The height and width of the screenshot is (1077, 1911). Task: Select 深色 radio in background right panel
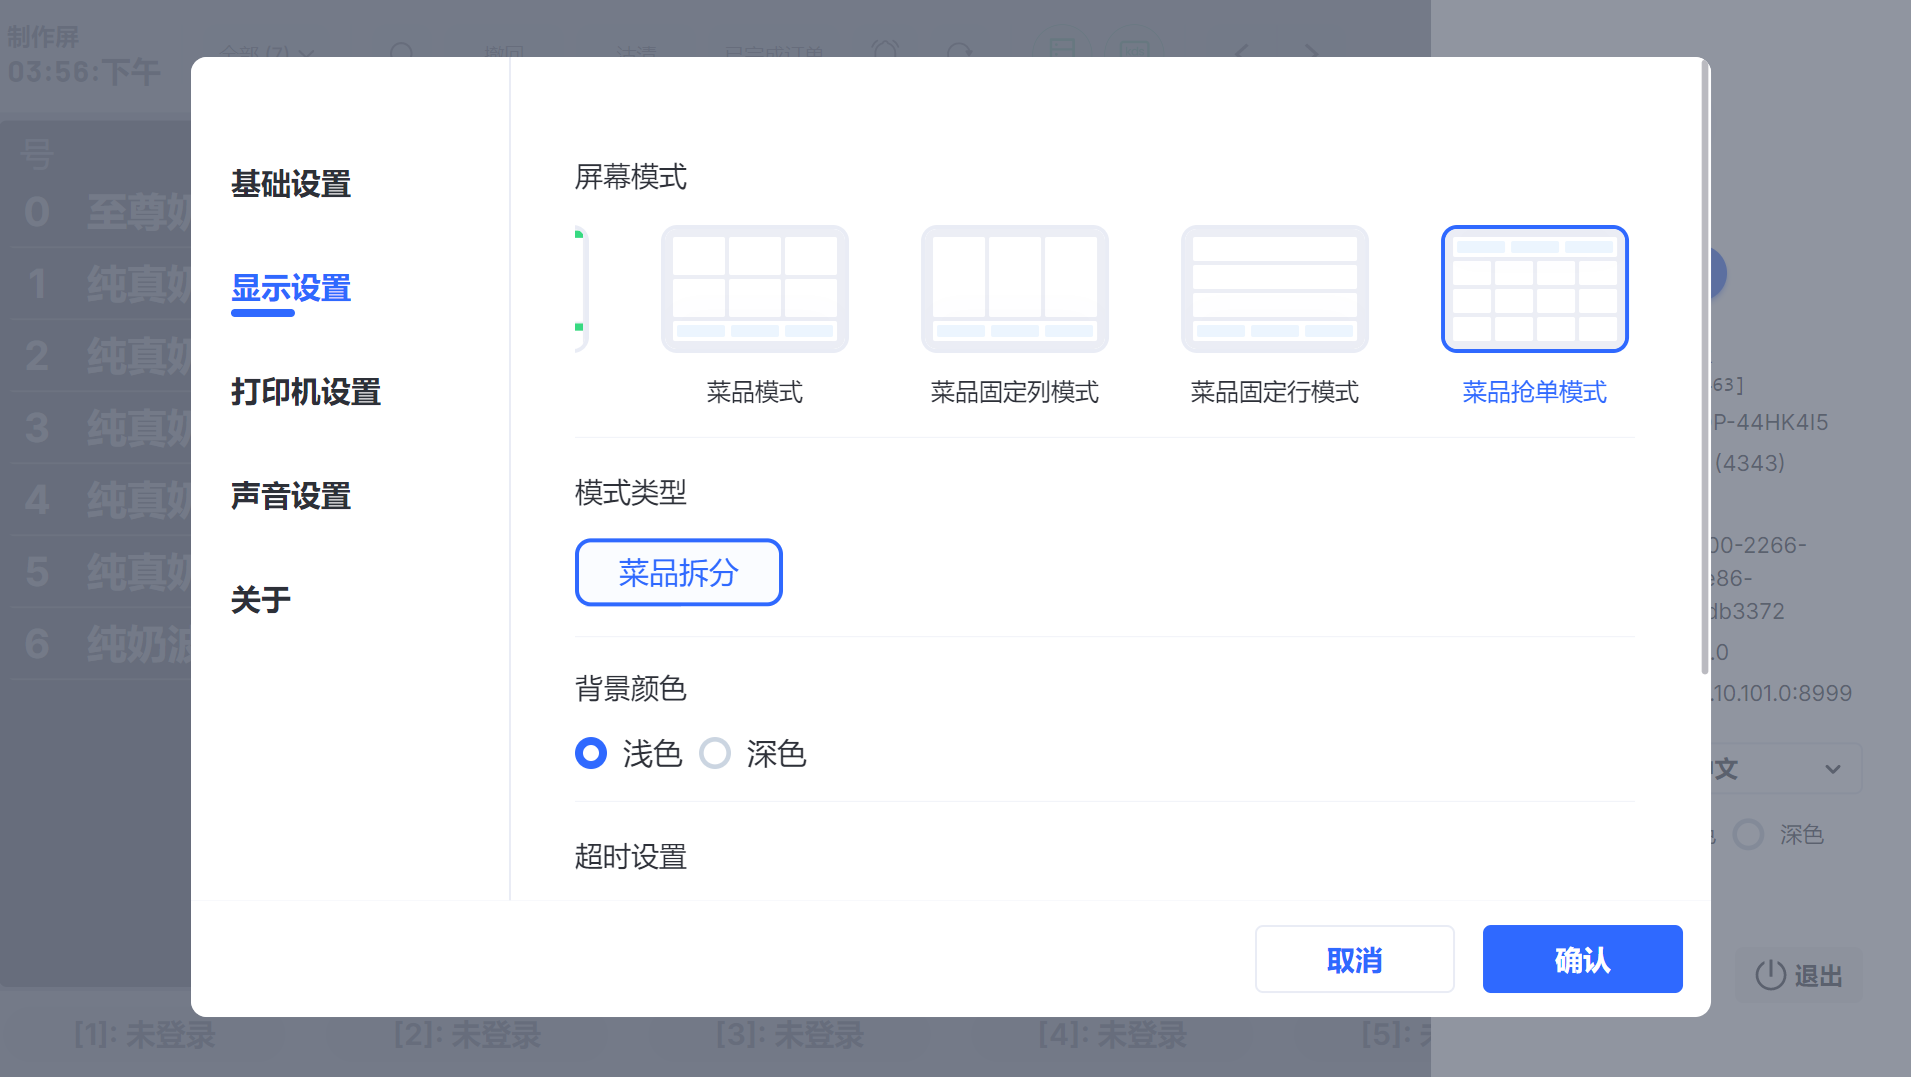click(x=1748, y=834)
